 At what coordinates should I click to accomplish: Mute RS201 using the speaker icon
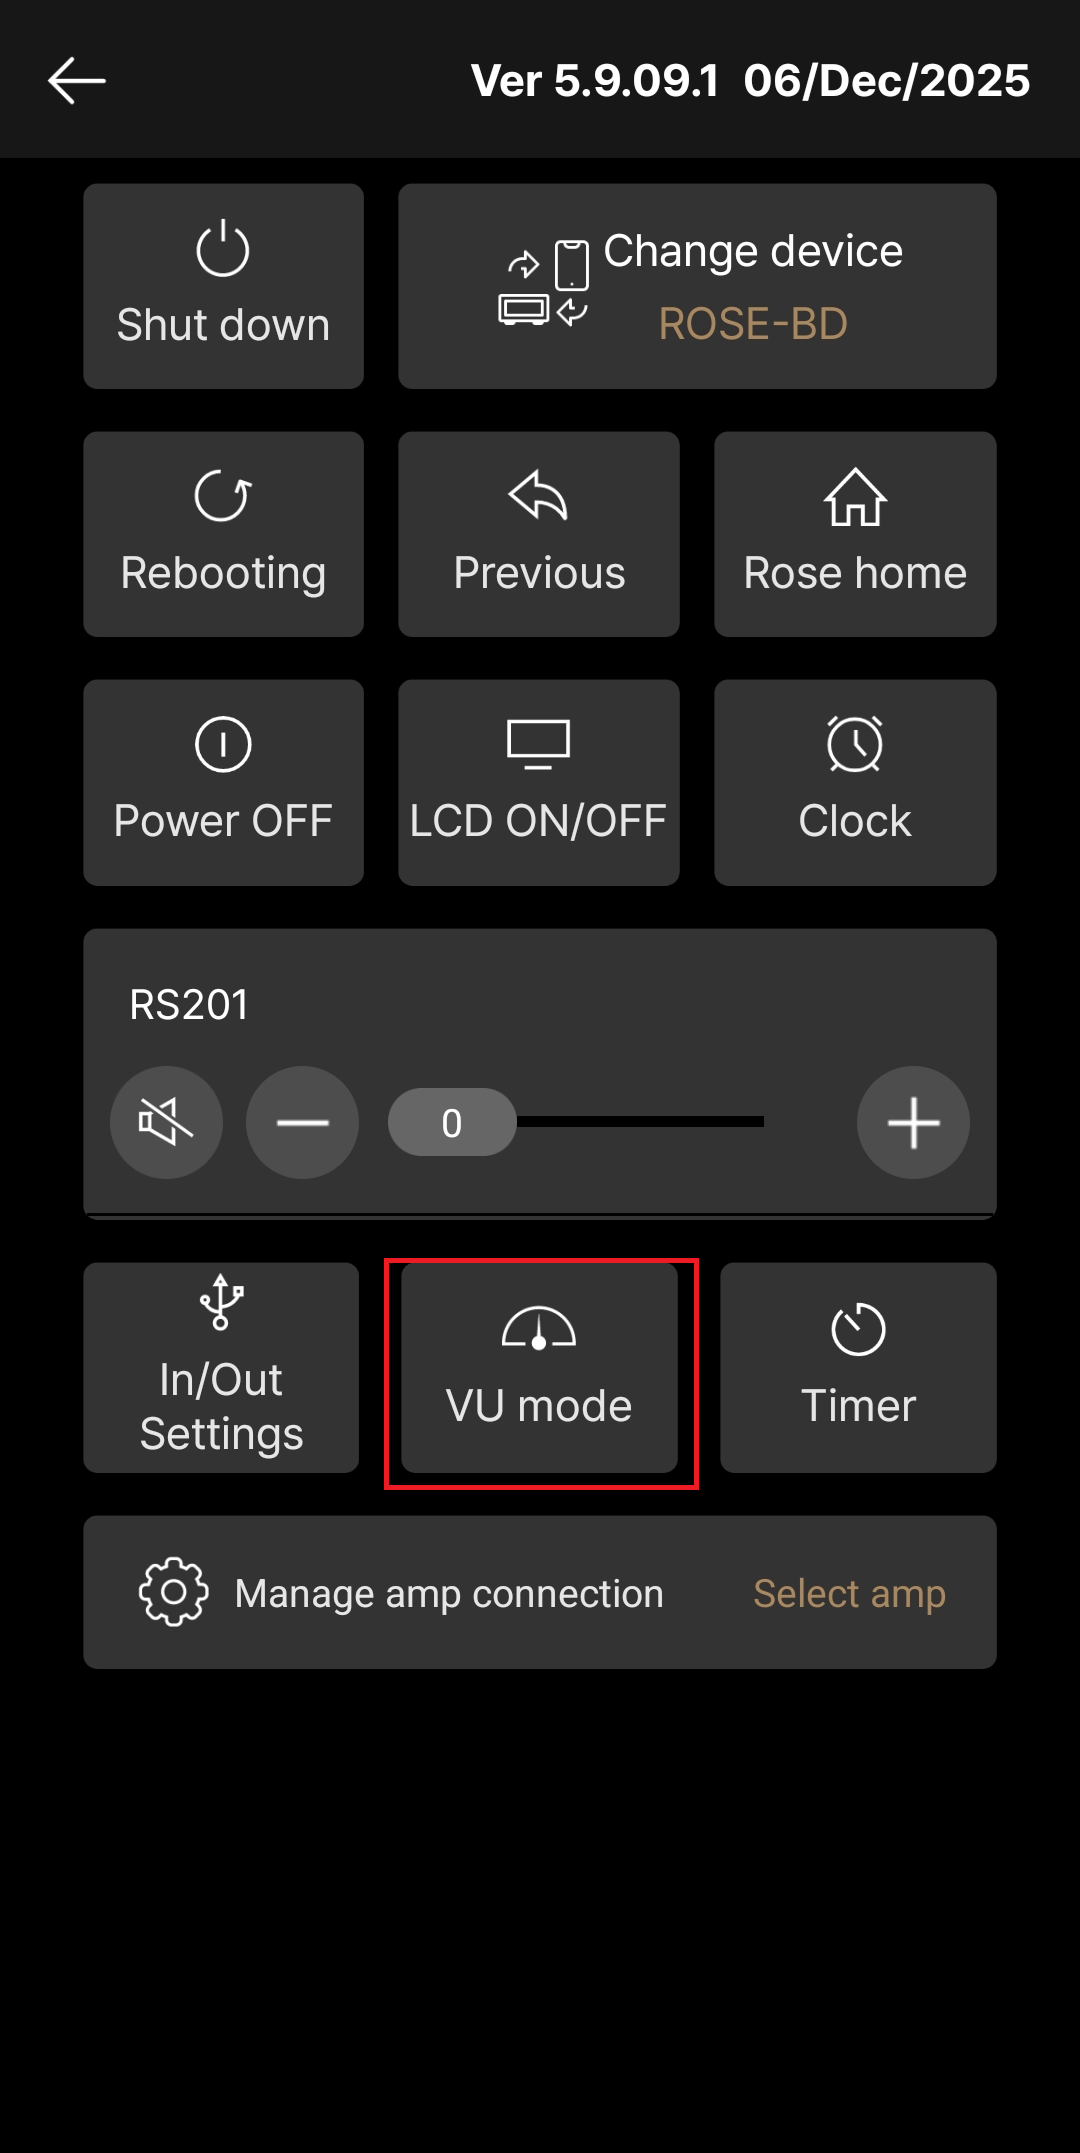[x=166, y=1122]
